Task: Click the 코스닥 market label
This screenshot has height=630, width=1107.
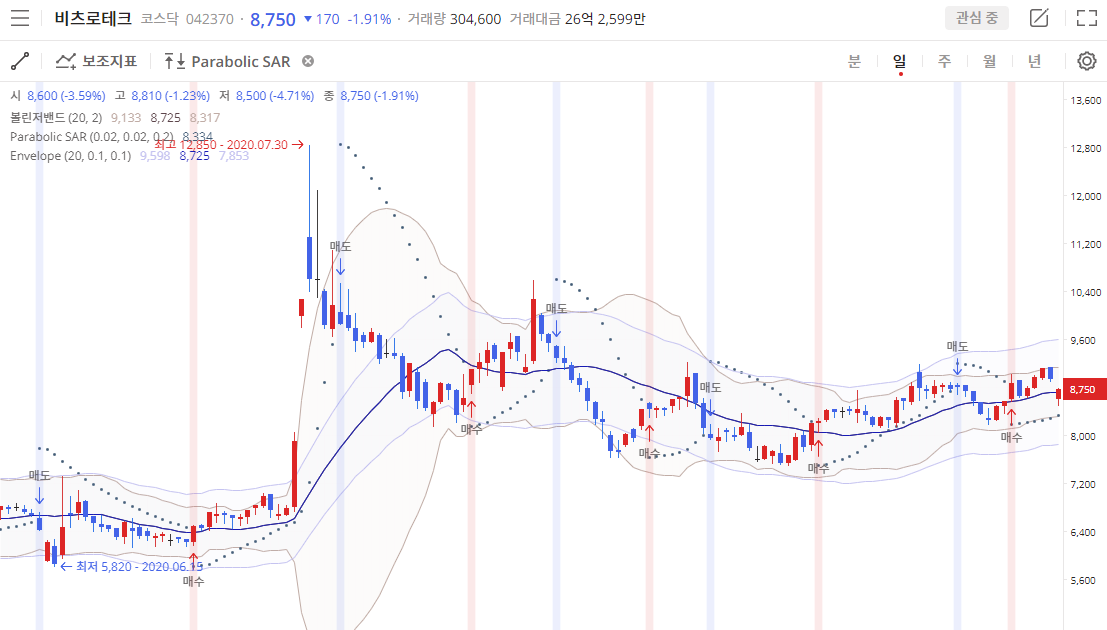Action: 160,19
